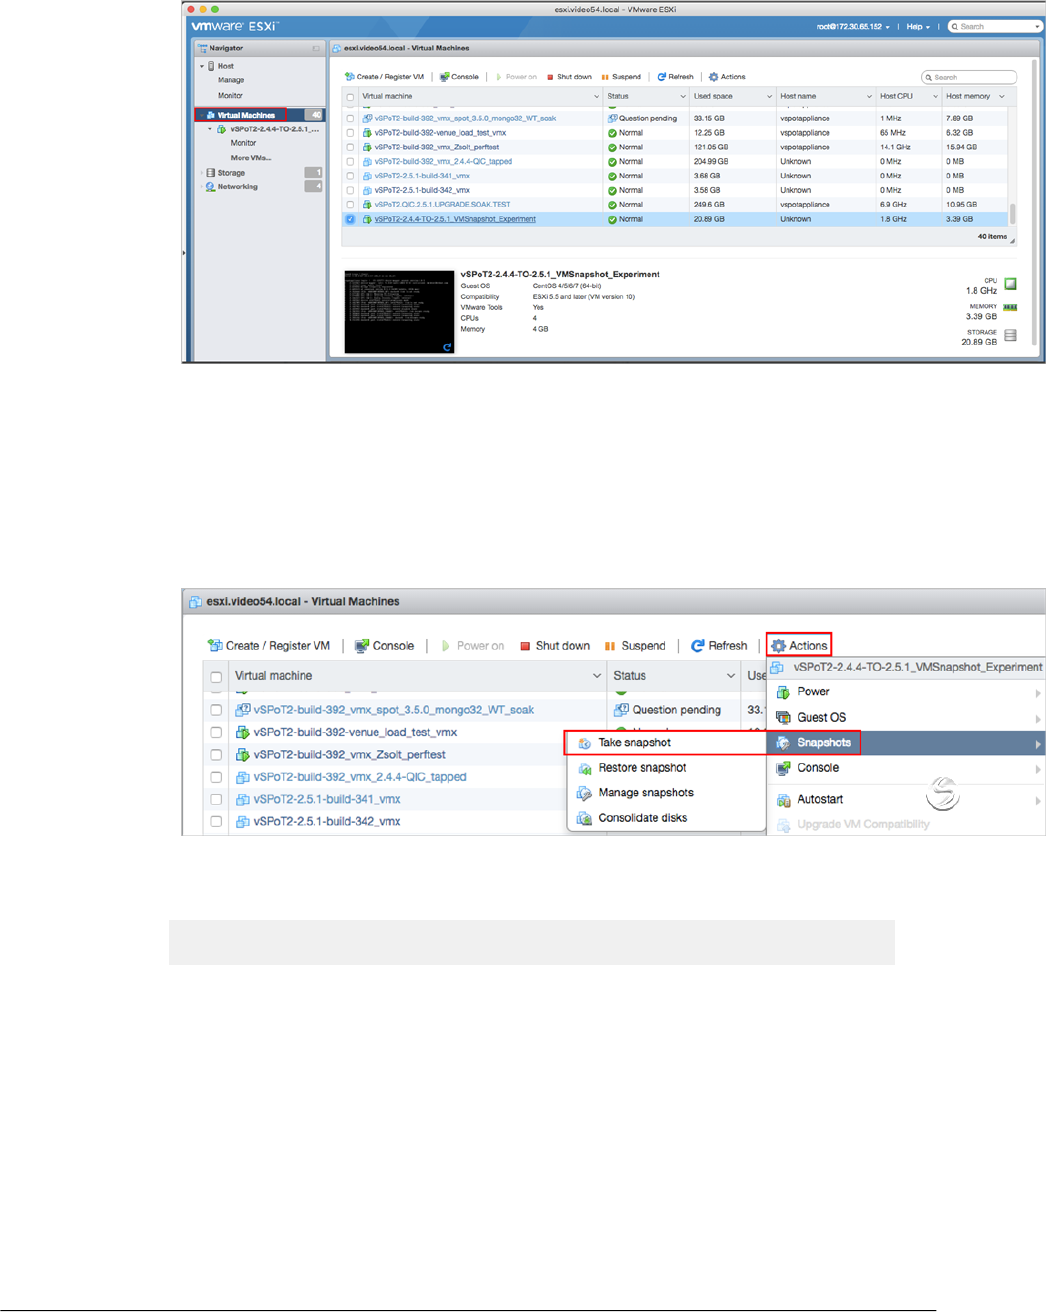Click the refresh icon on the VM console thumbnail
Image resolution: width=1046 pixels, height=1312 pixels.
click(x=447, y=347)
